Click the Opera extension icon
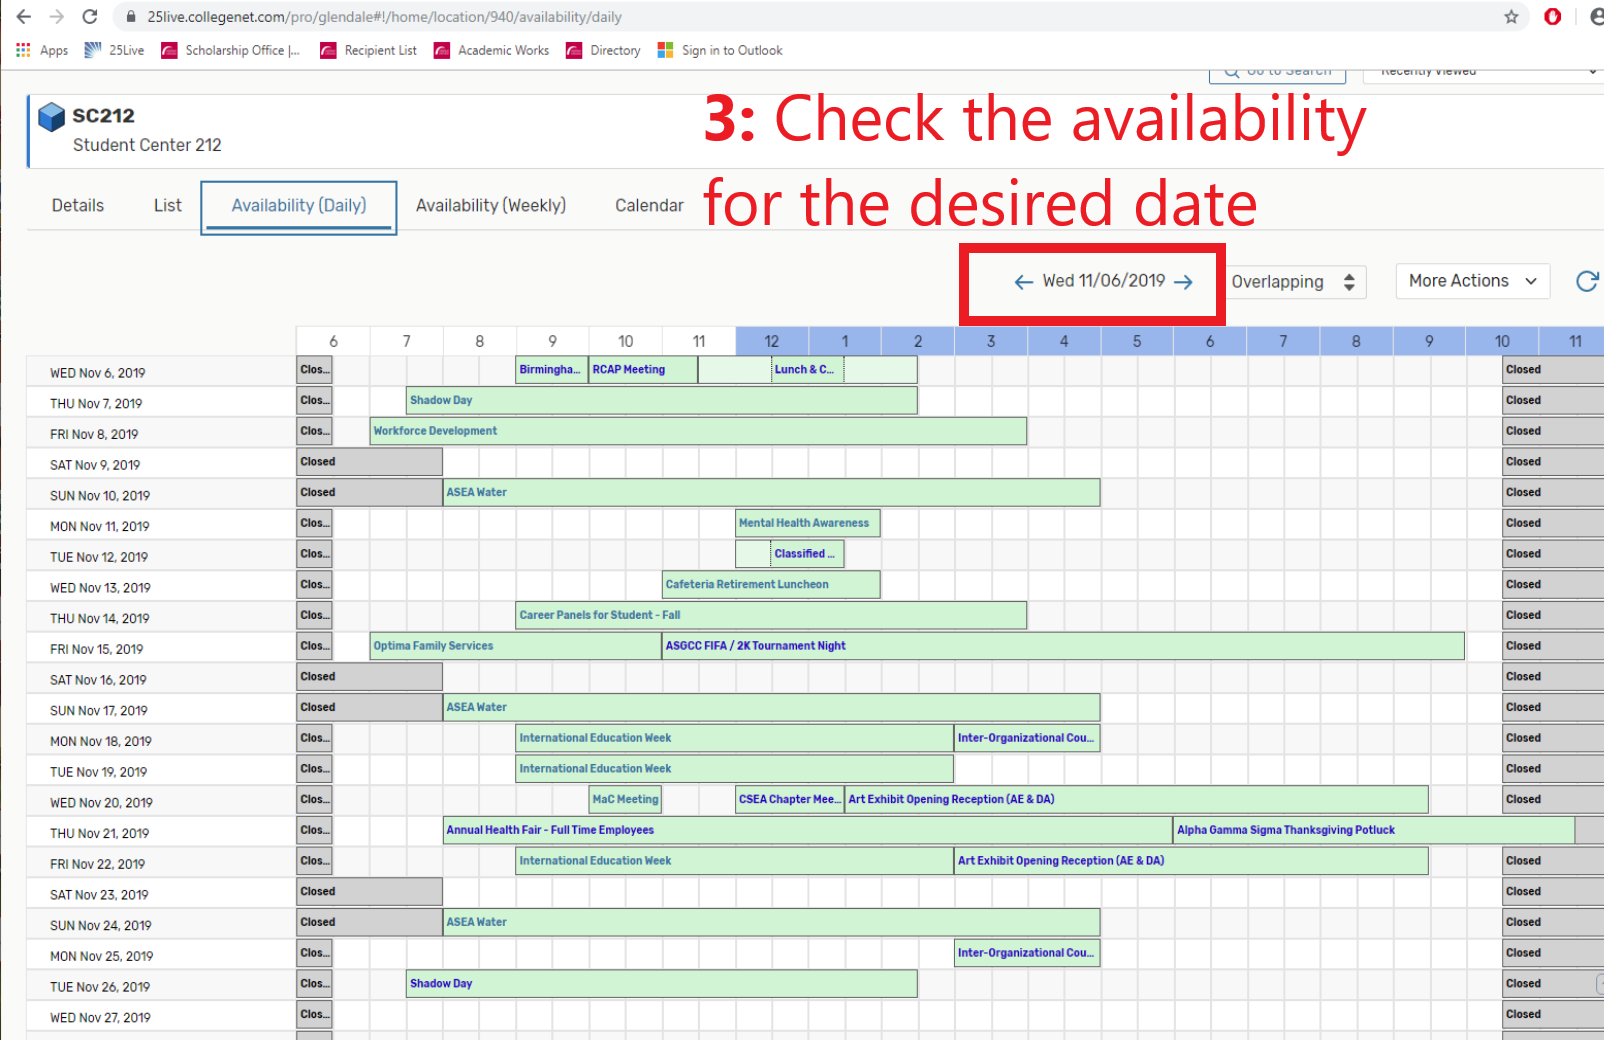The image size is (1604, 1040). pos(1552,16)
